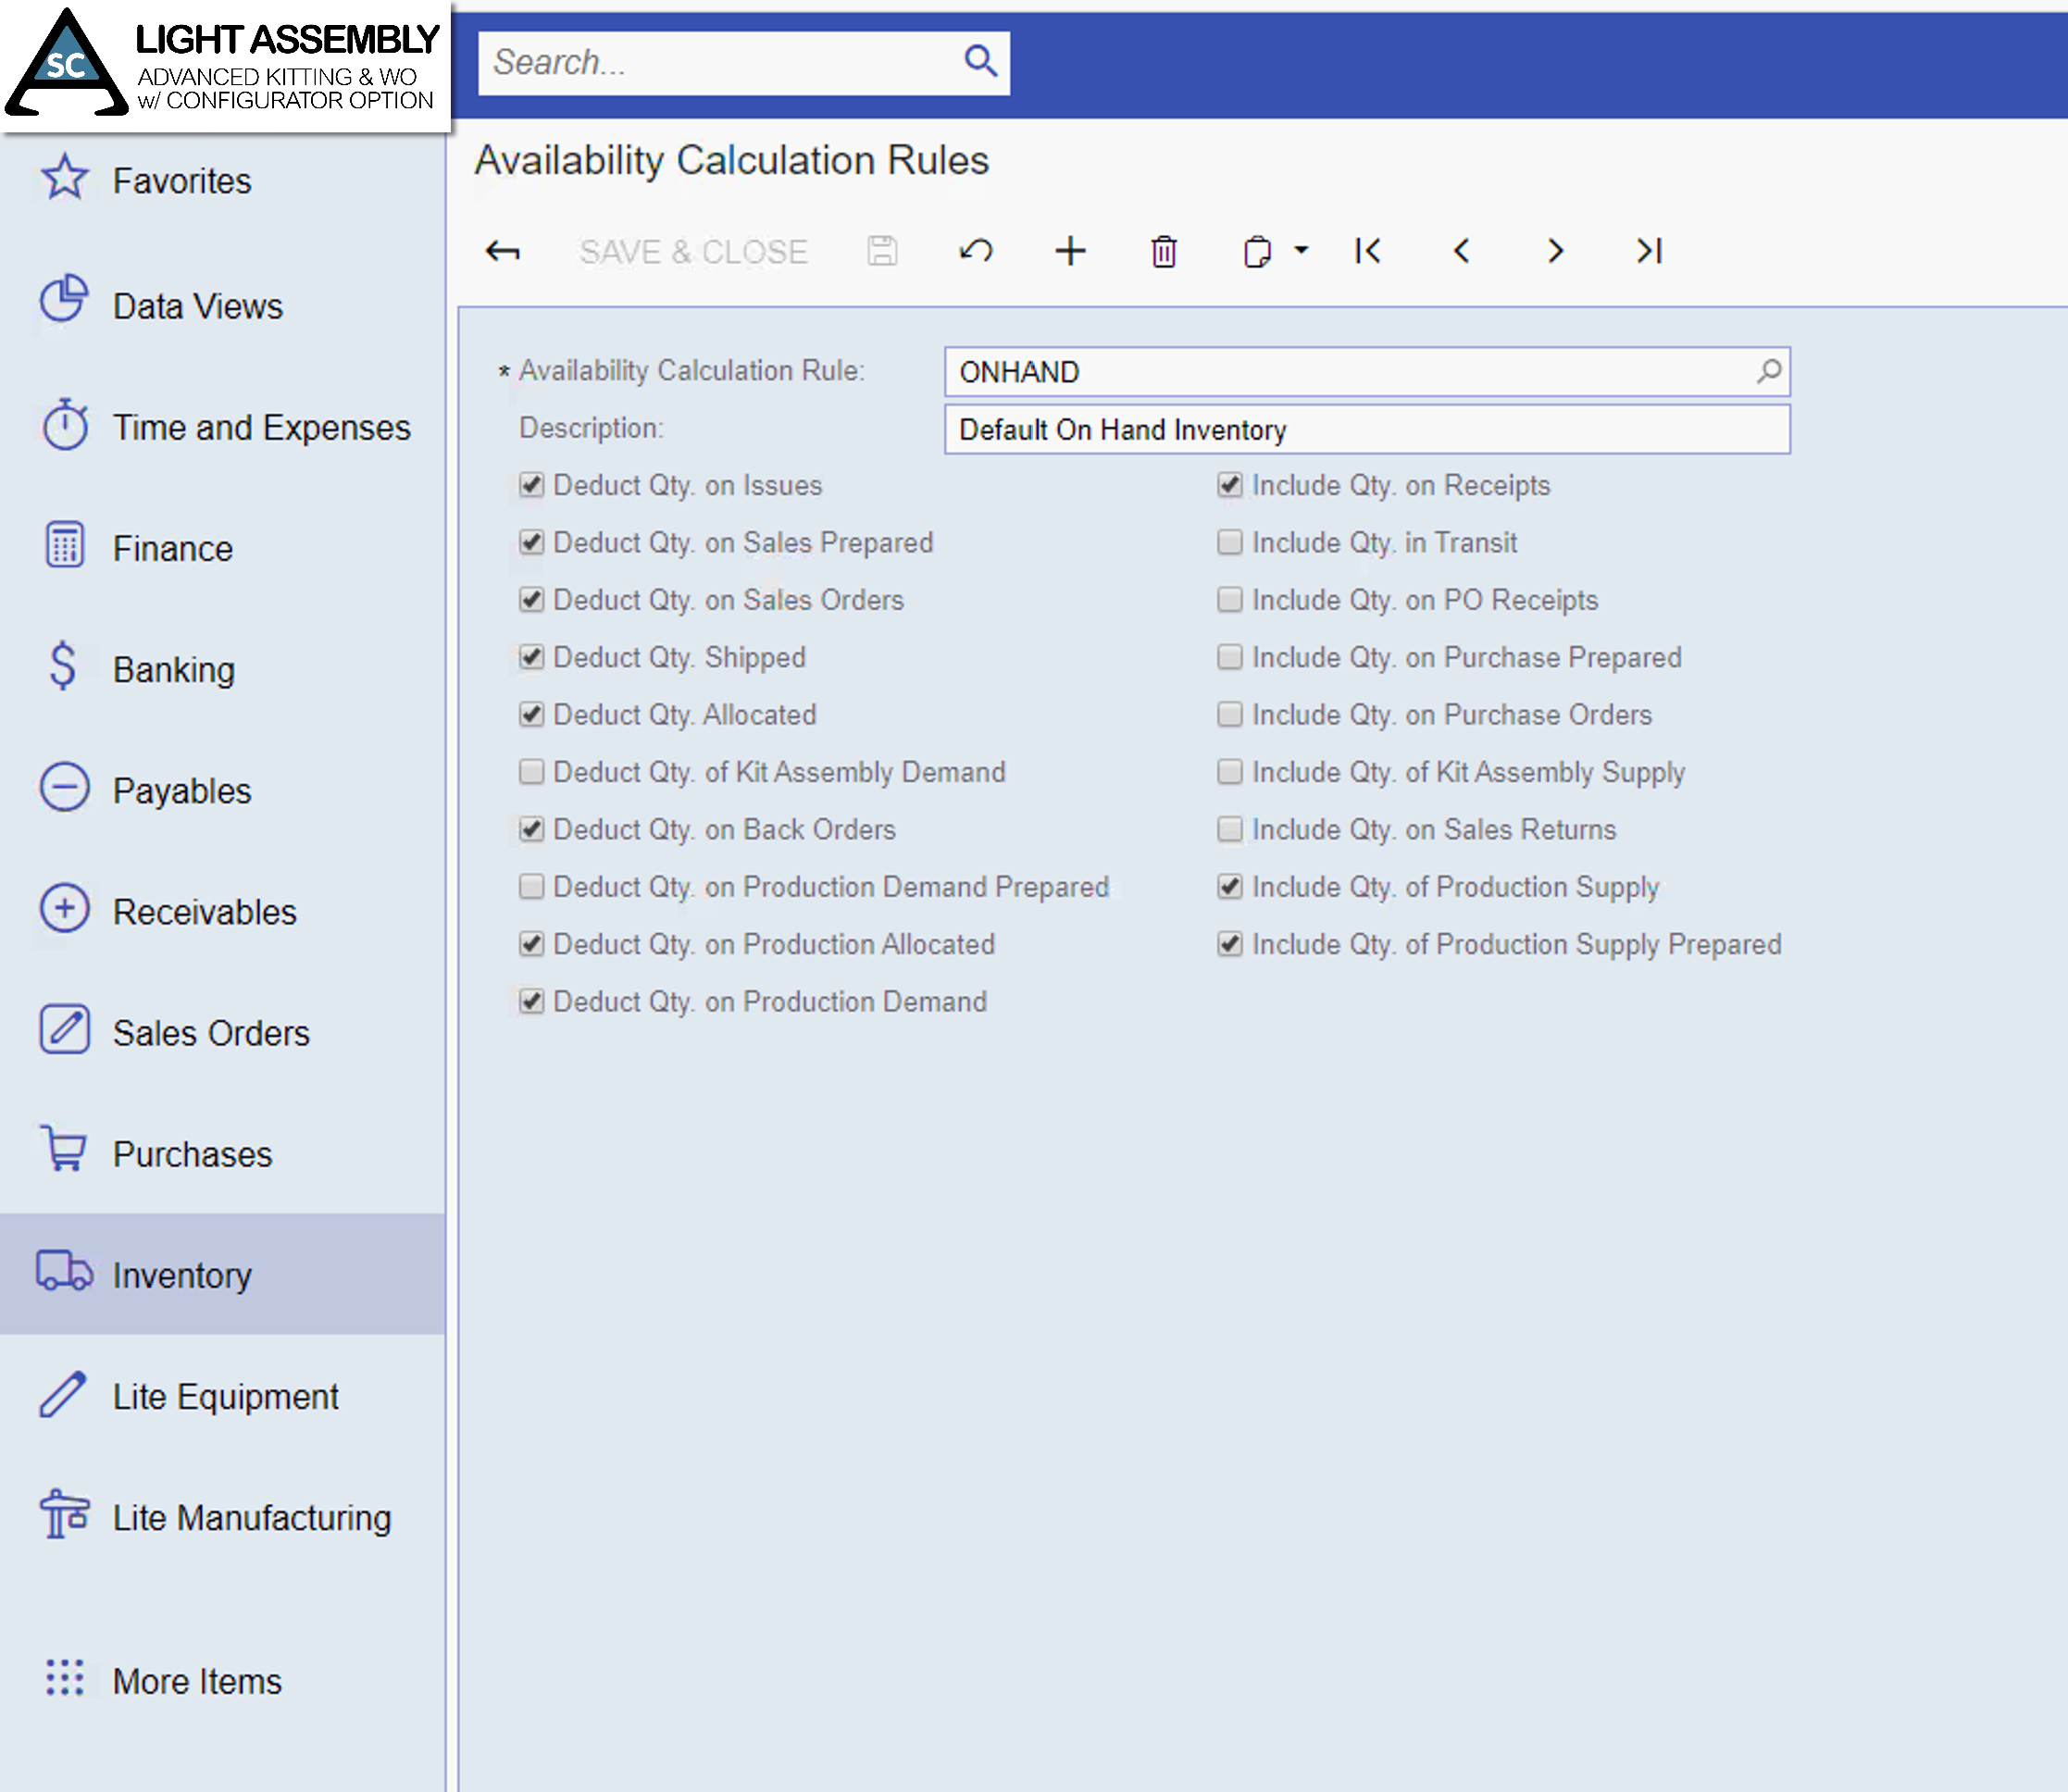Enable Deduct Qty. of Kit Assembly Demand
The width and height of the screenshot is (2068, 1792).
tap(532, 772)
